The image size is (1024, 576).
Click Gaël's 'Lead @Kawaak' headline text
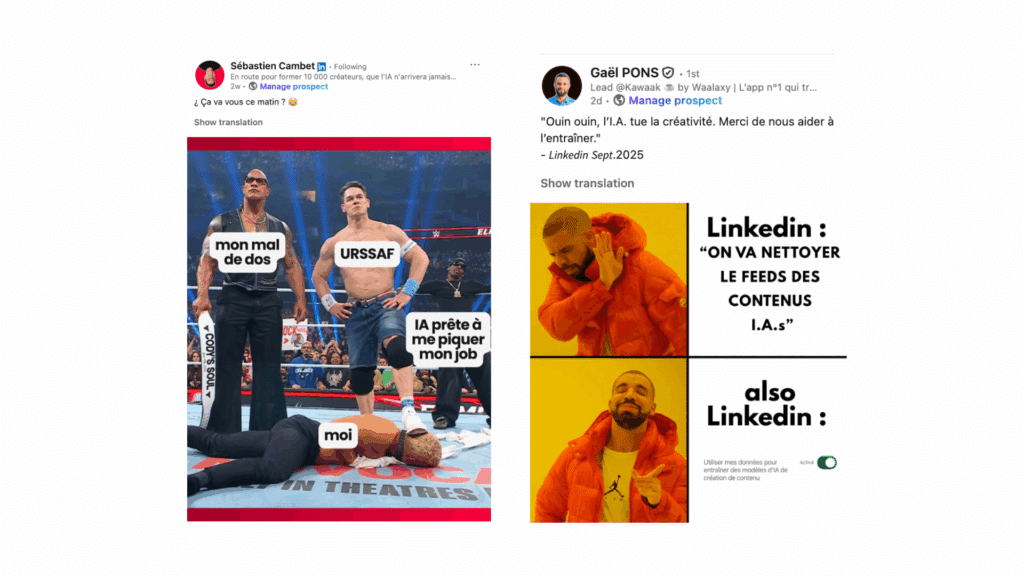pos(703,88)
